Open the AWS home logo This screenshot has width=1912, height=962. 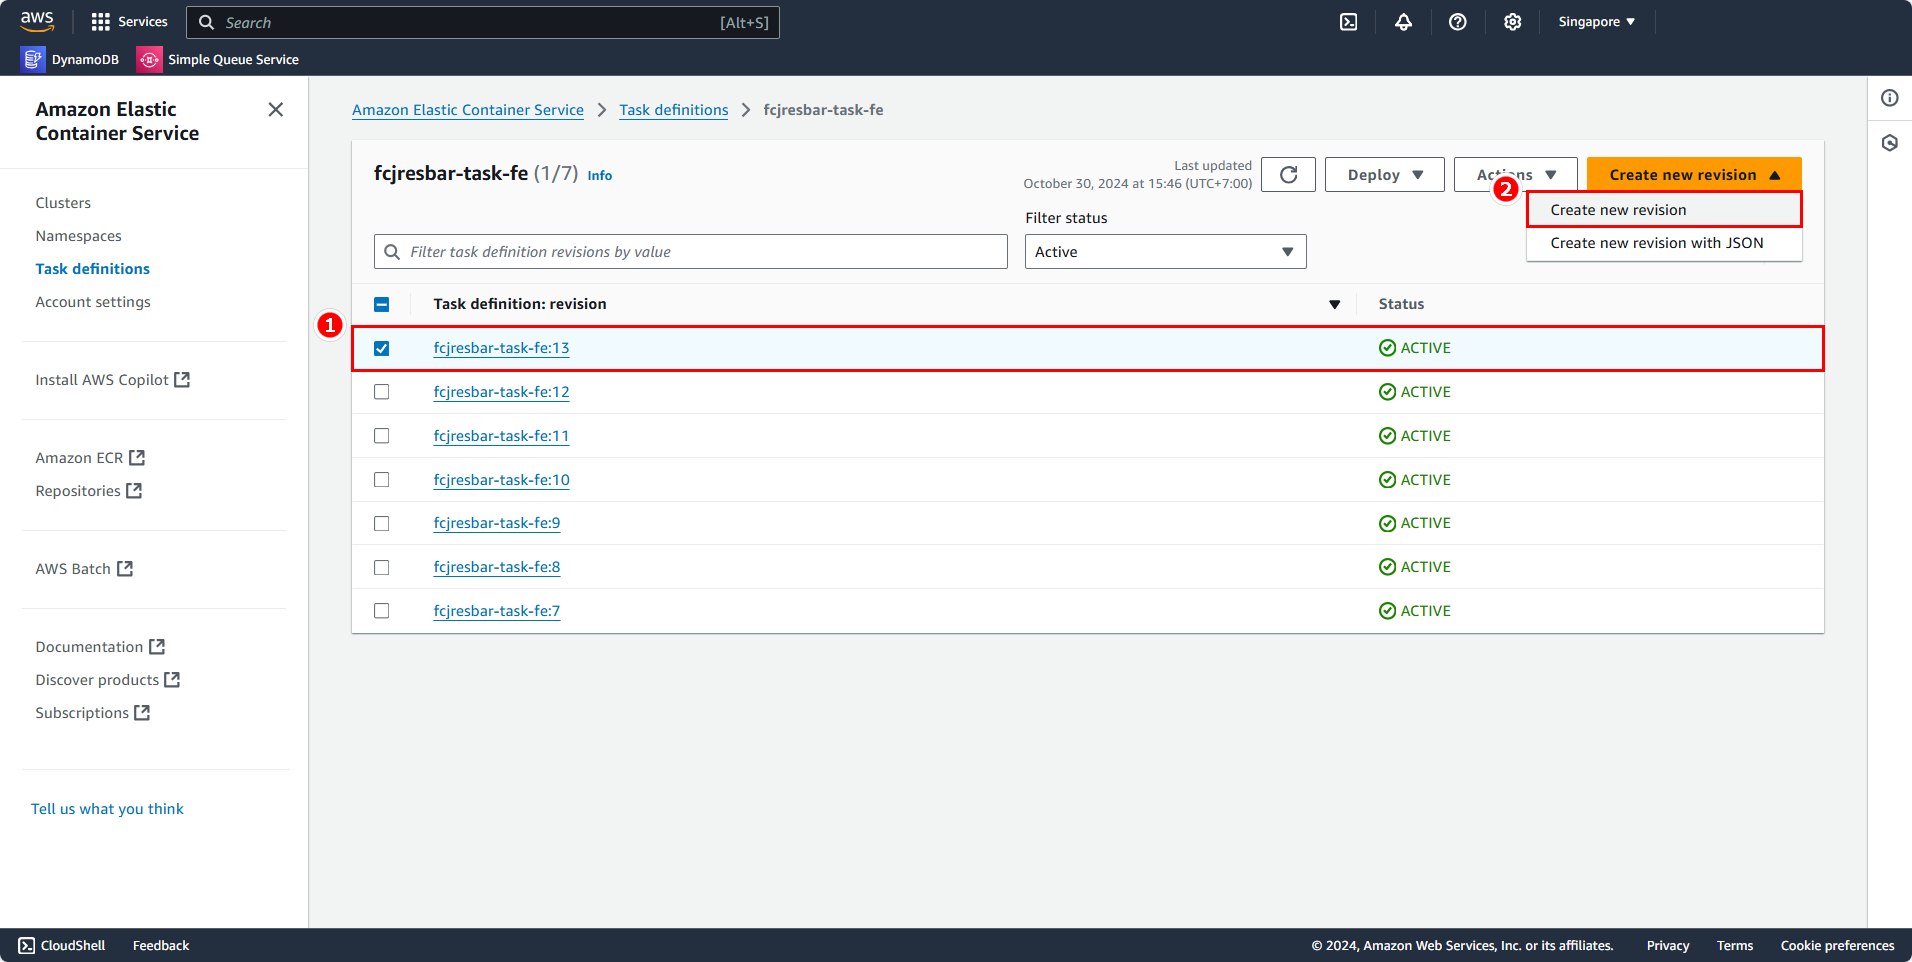coord(37,21)
